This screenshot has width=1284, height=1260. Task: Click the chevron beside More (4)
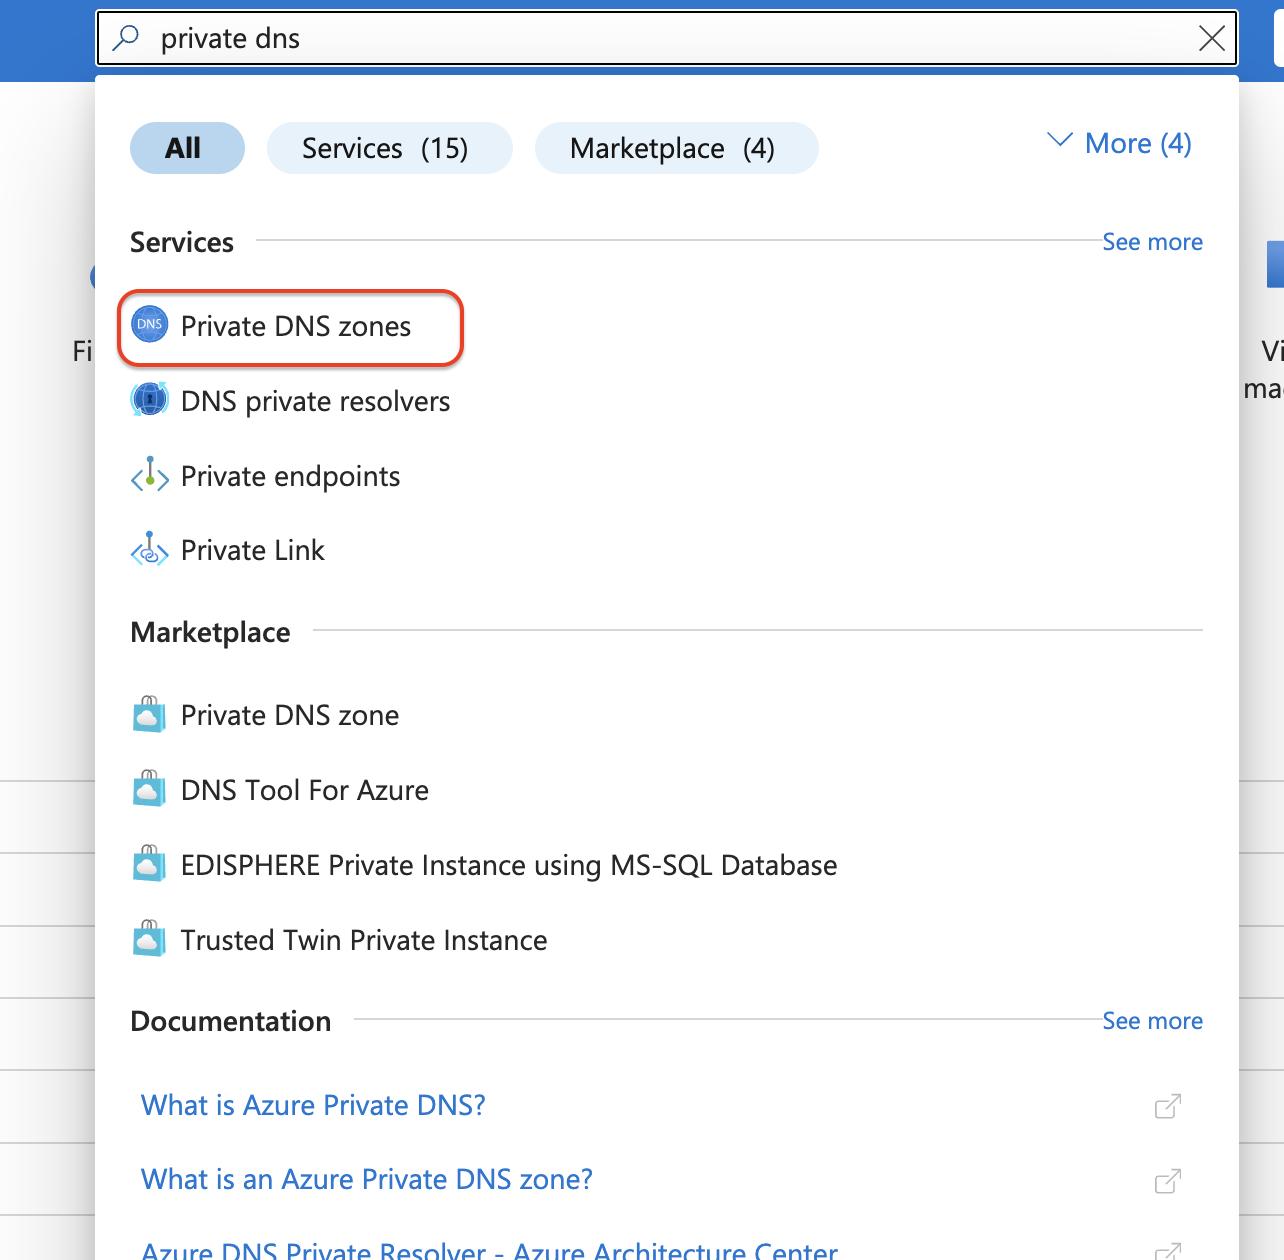coord(1059,140)
